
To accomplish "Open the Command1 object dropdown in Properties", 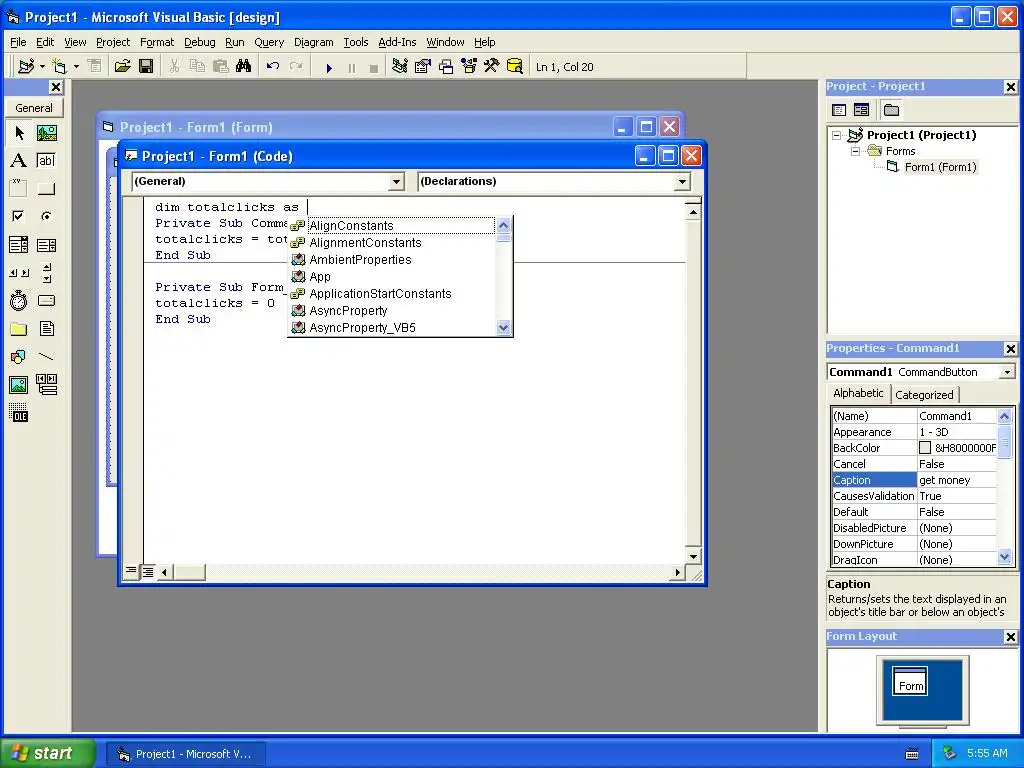I will pos(1008,372).
